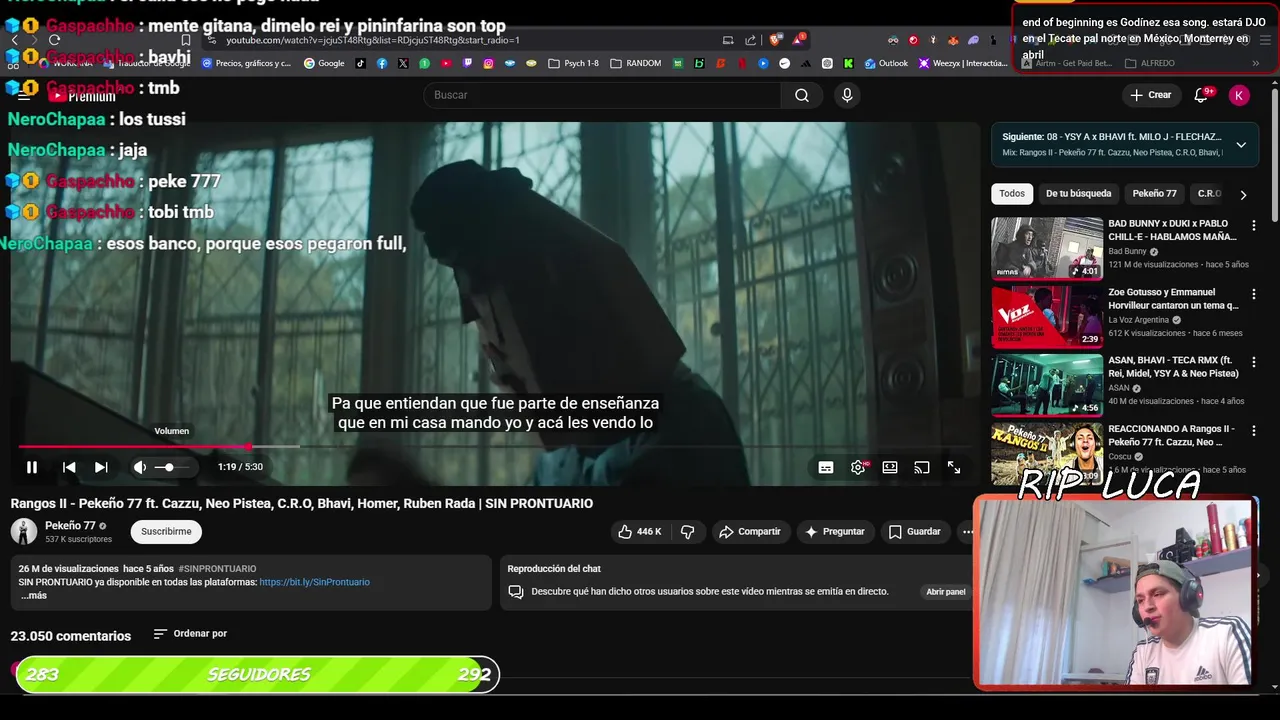1280x720 pixels.
Task: Subscribe with the Suscribirme button
Action: coord(166,532)
